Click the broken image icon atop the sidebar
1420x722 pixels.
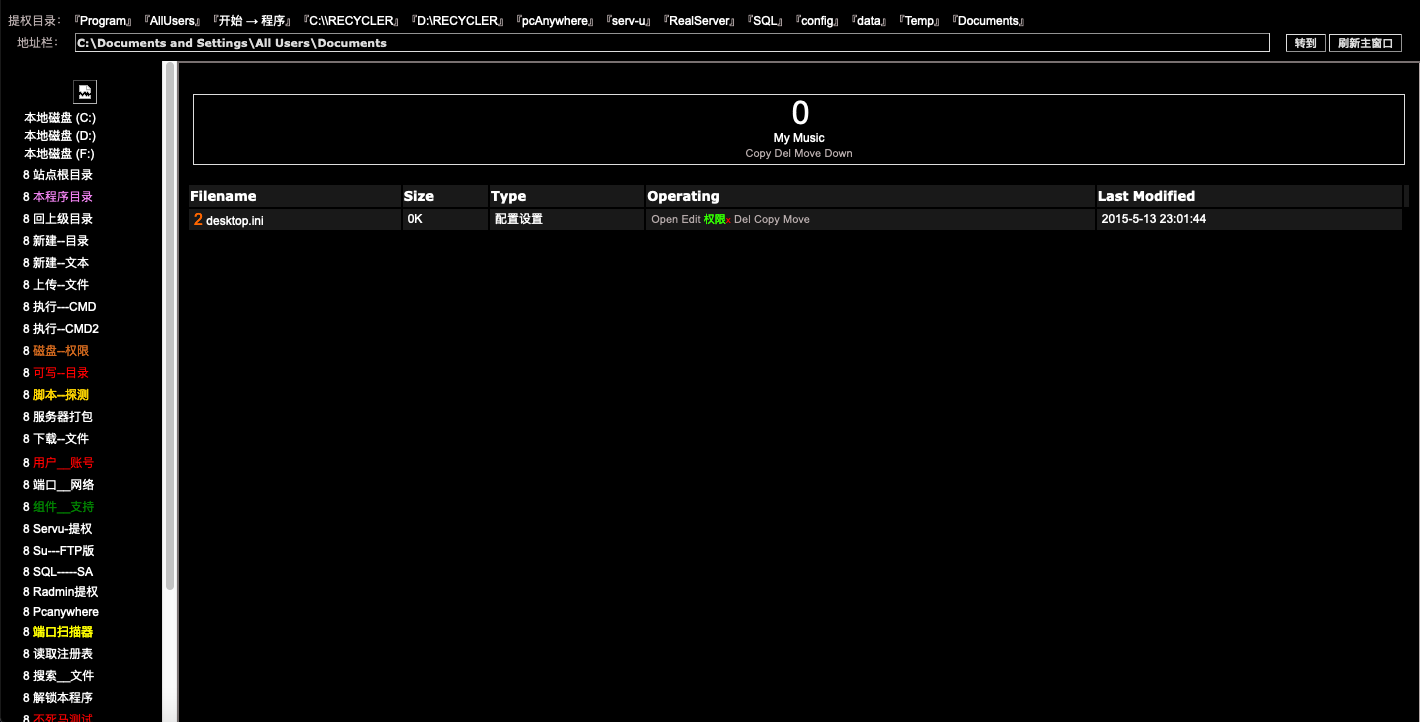click(x=85, y=92)
